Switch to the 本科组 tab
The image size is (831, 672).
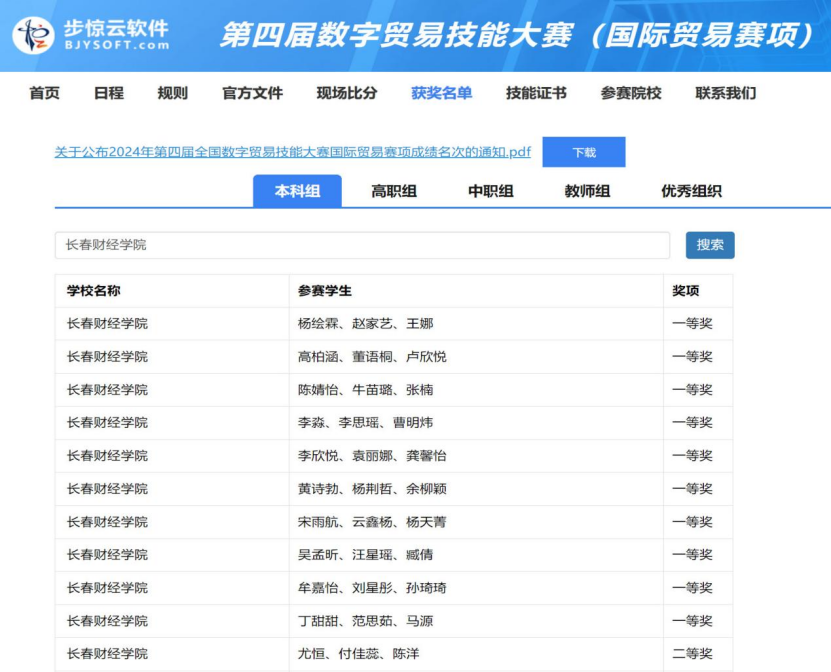[297, 191]
